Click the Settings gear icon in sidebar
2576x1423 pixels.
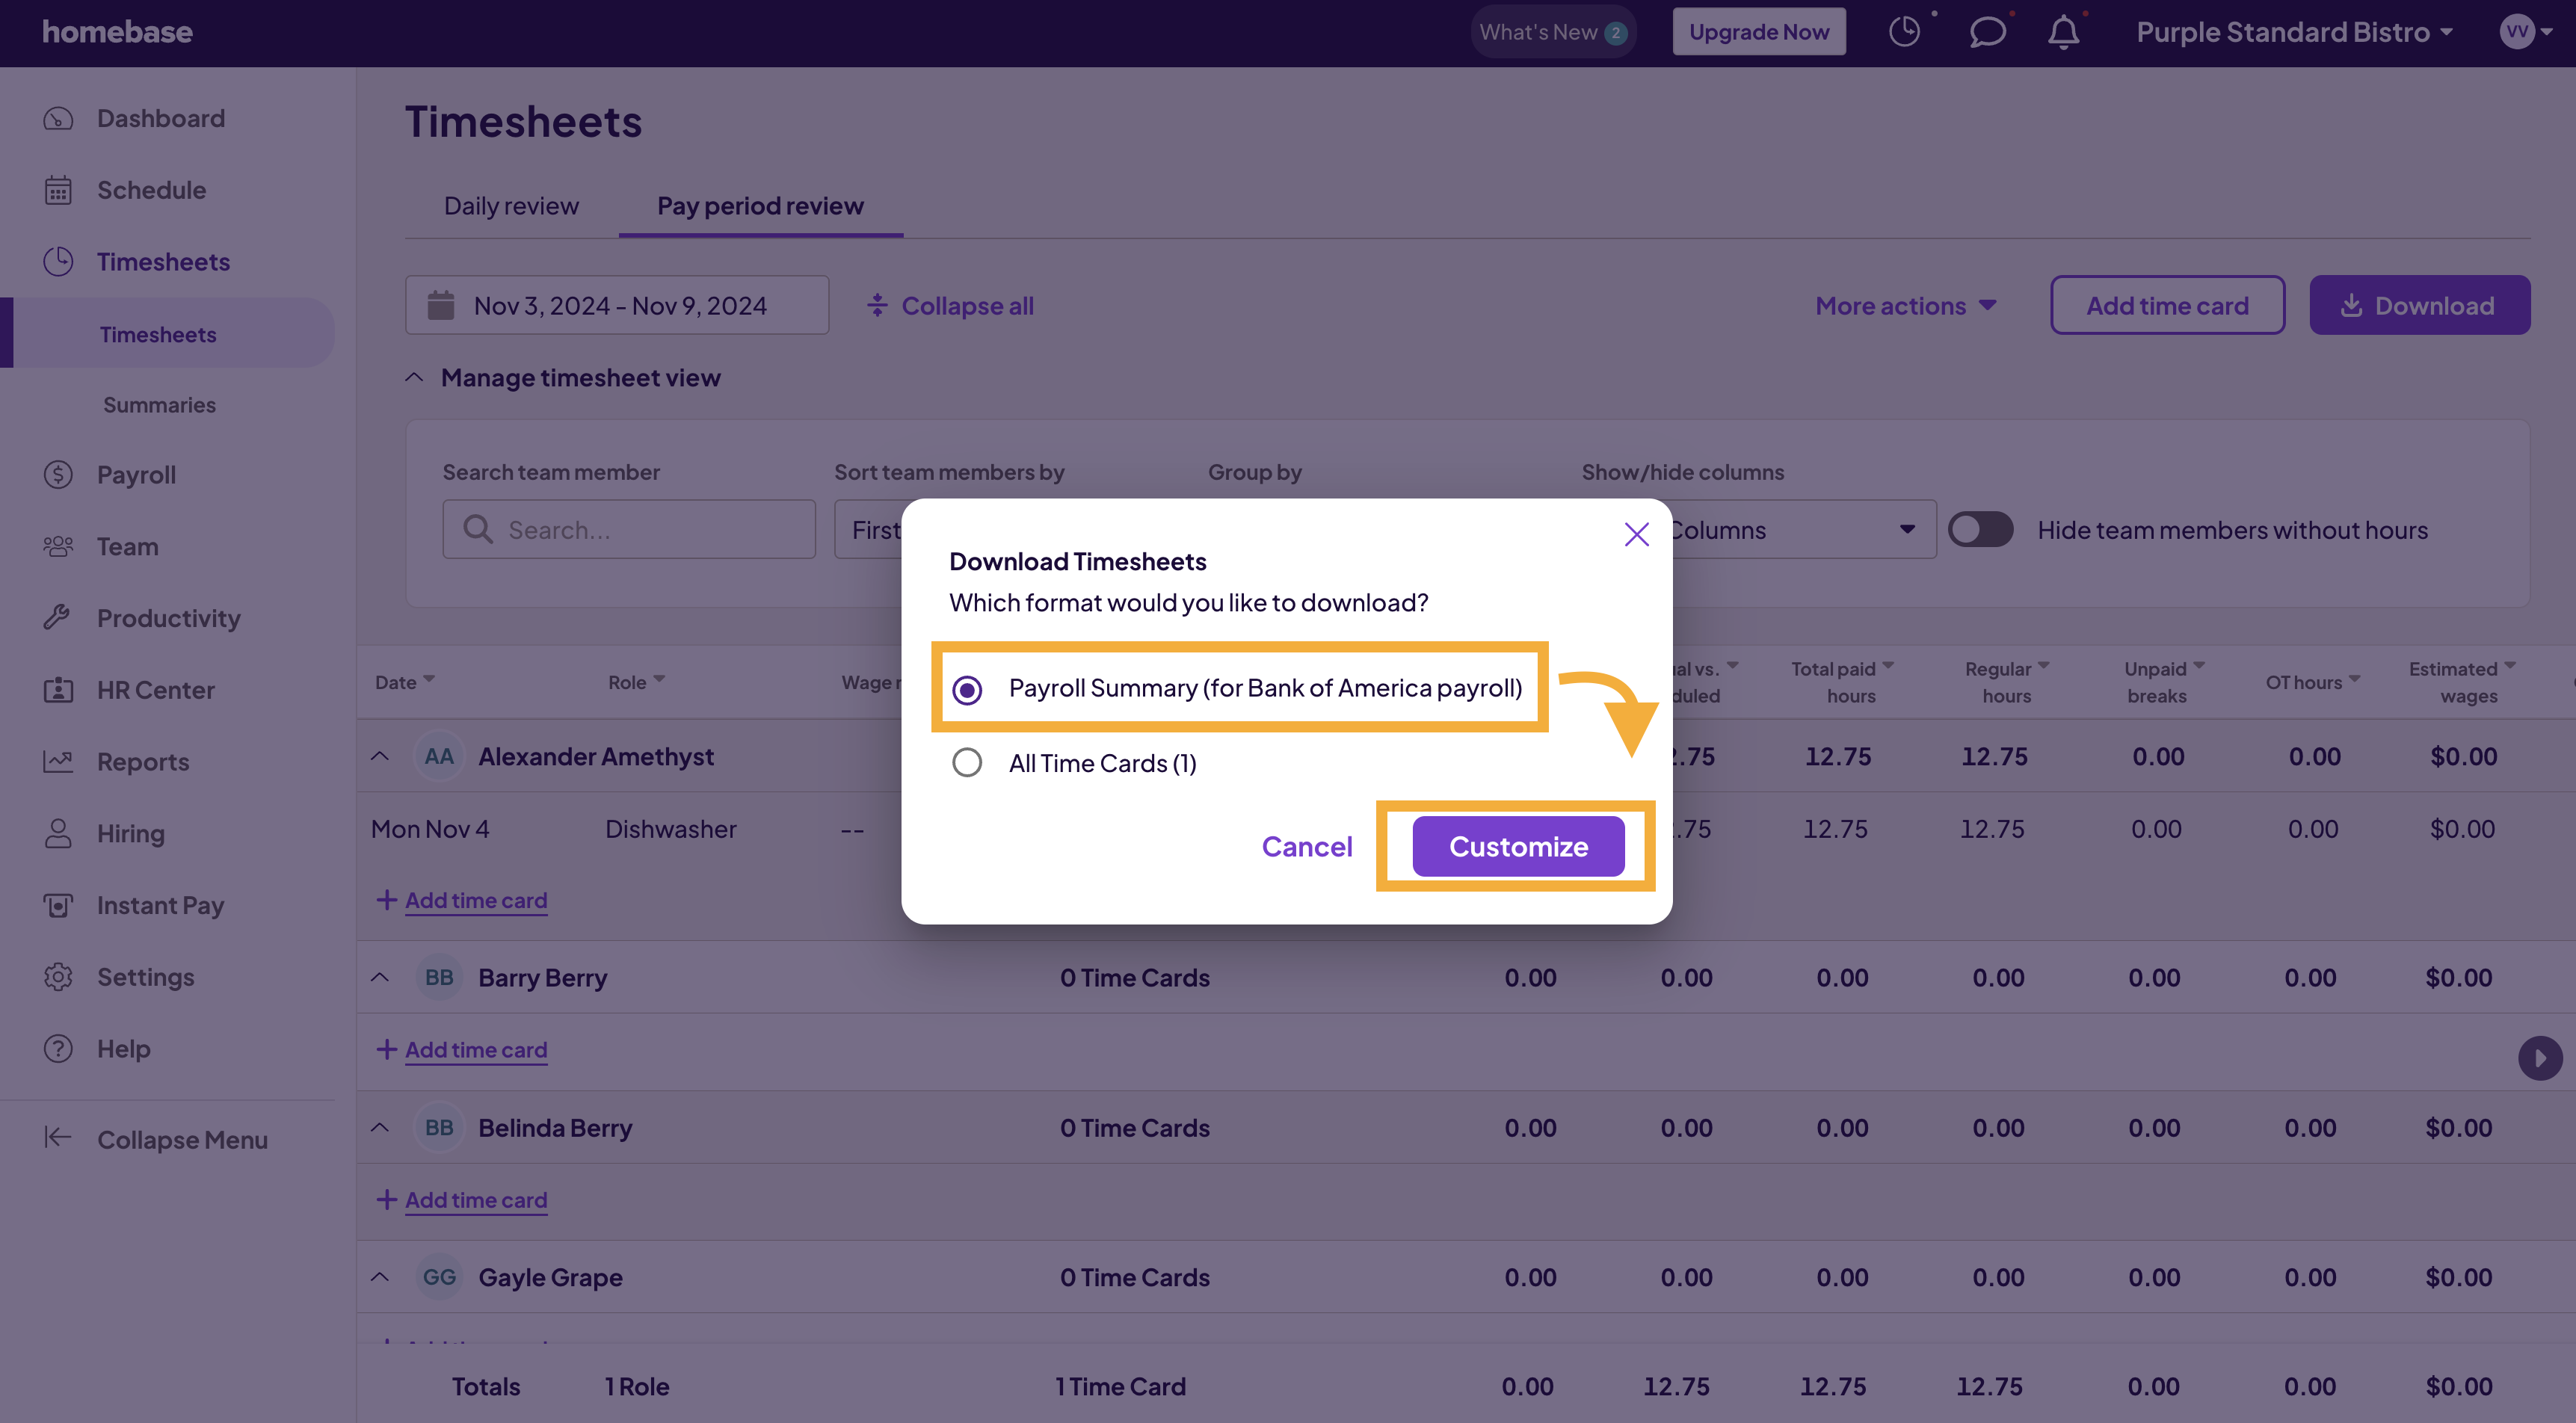(x=58, y=976)
